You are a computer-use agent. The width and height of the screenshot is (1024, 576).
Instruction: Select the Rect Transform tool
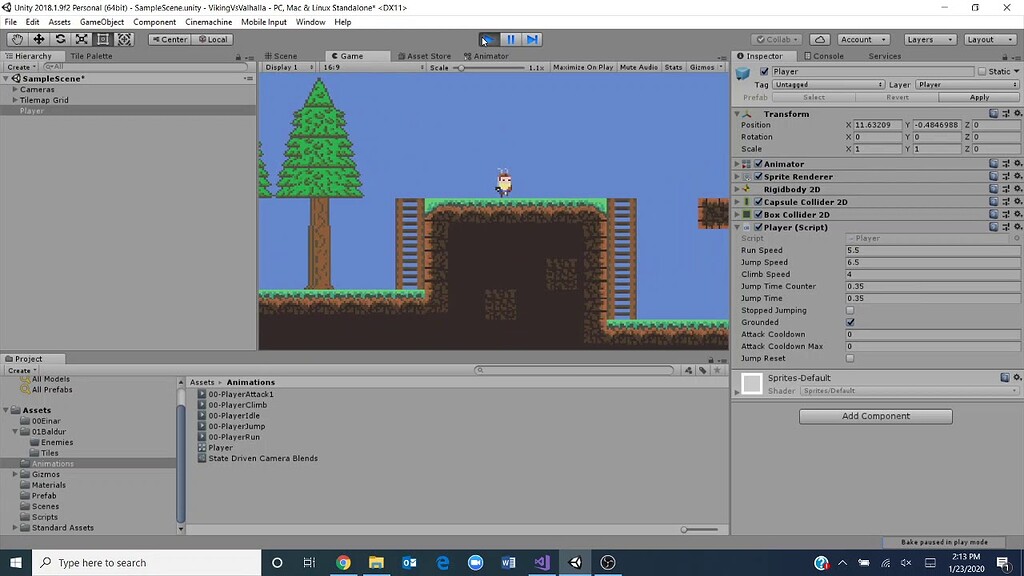[x=103, y=40]
